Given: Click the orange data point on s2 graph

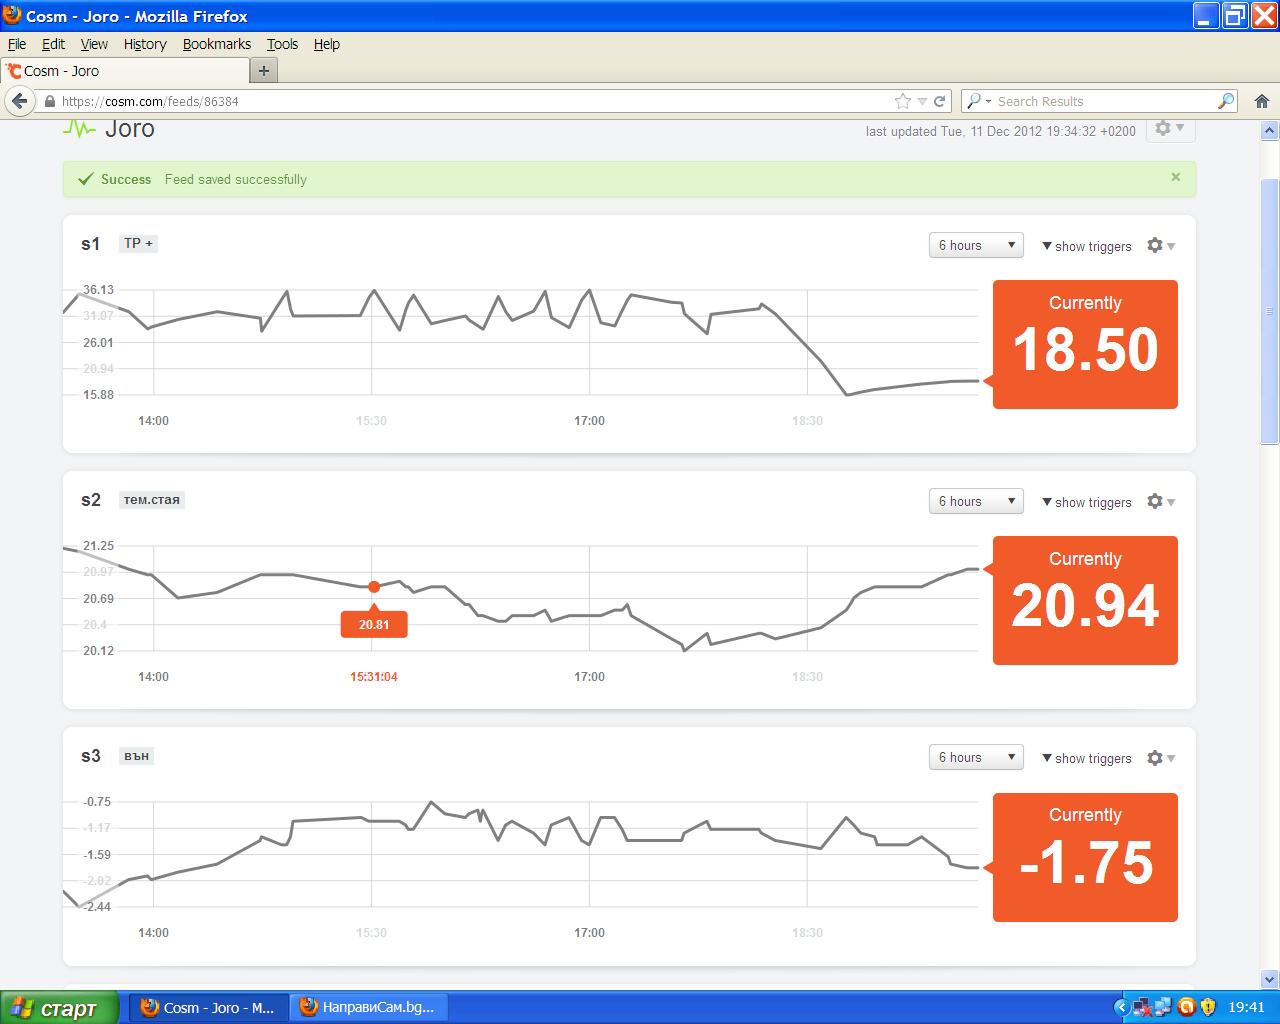Looking at the screenshot, I should point(374,587).
